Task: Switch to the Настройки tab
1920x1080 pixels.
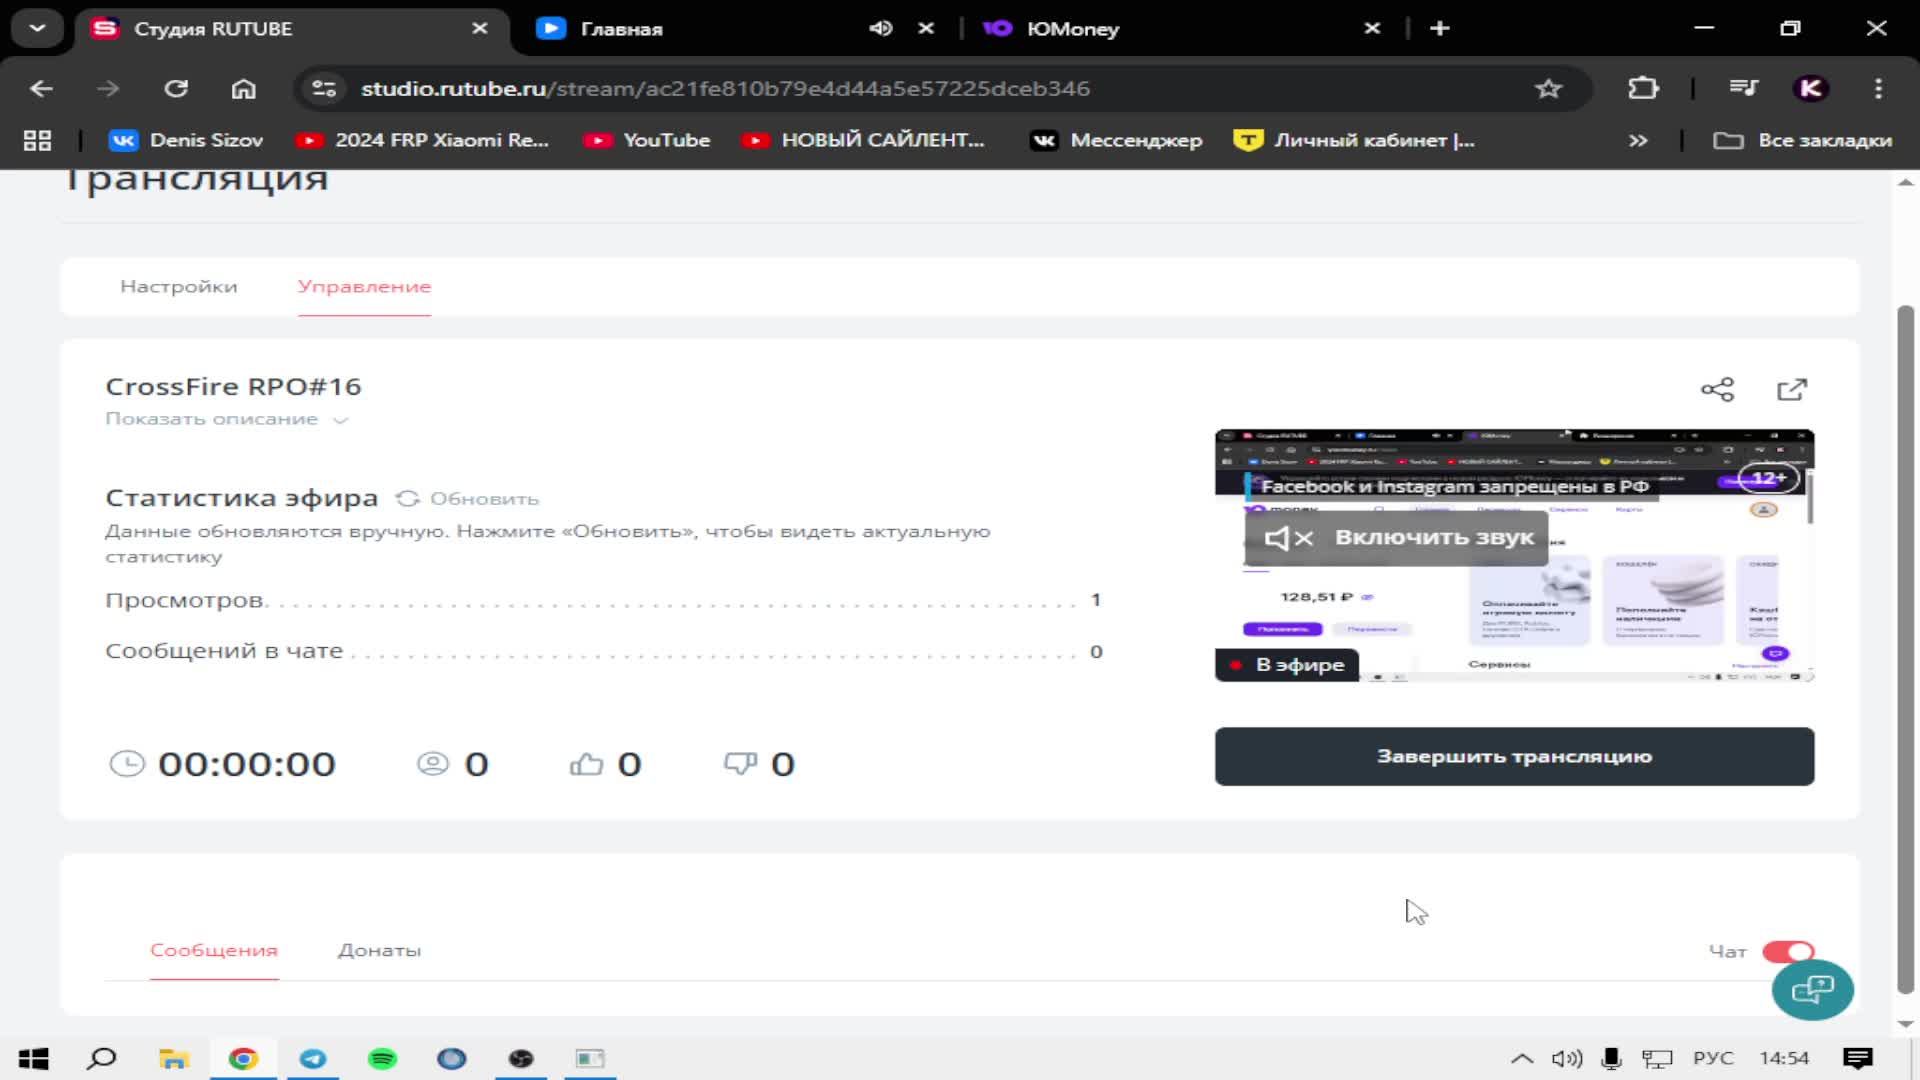Action: click(x=179, y=286)
